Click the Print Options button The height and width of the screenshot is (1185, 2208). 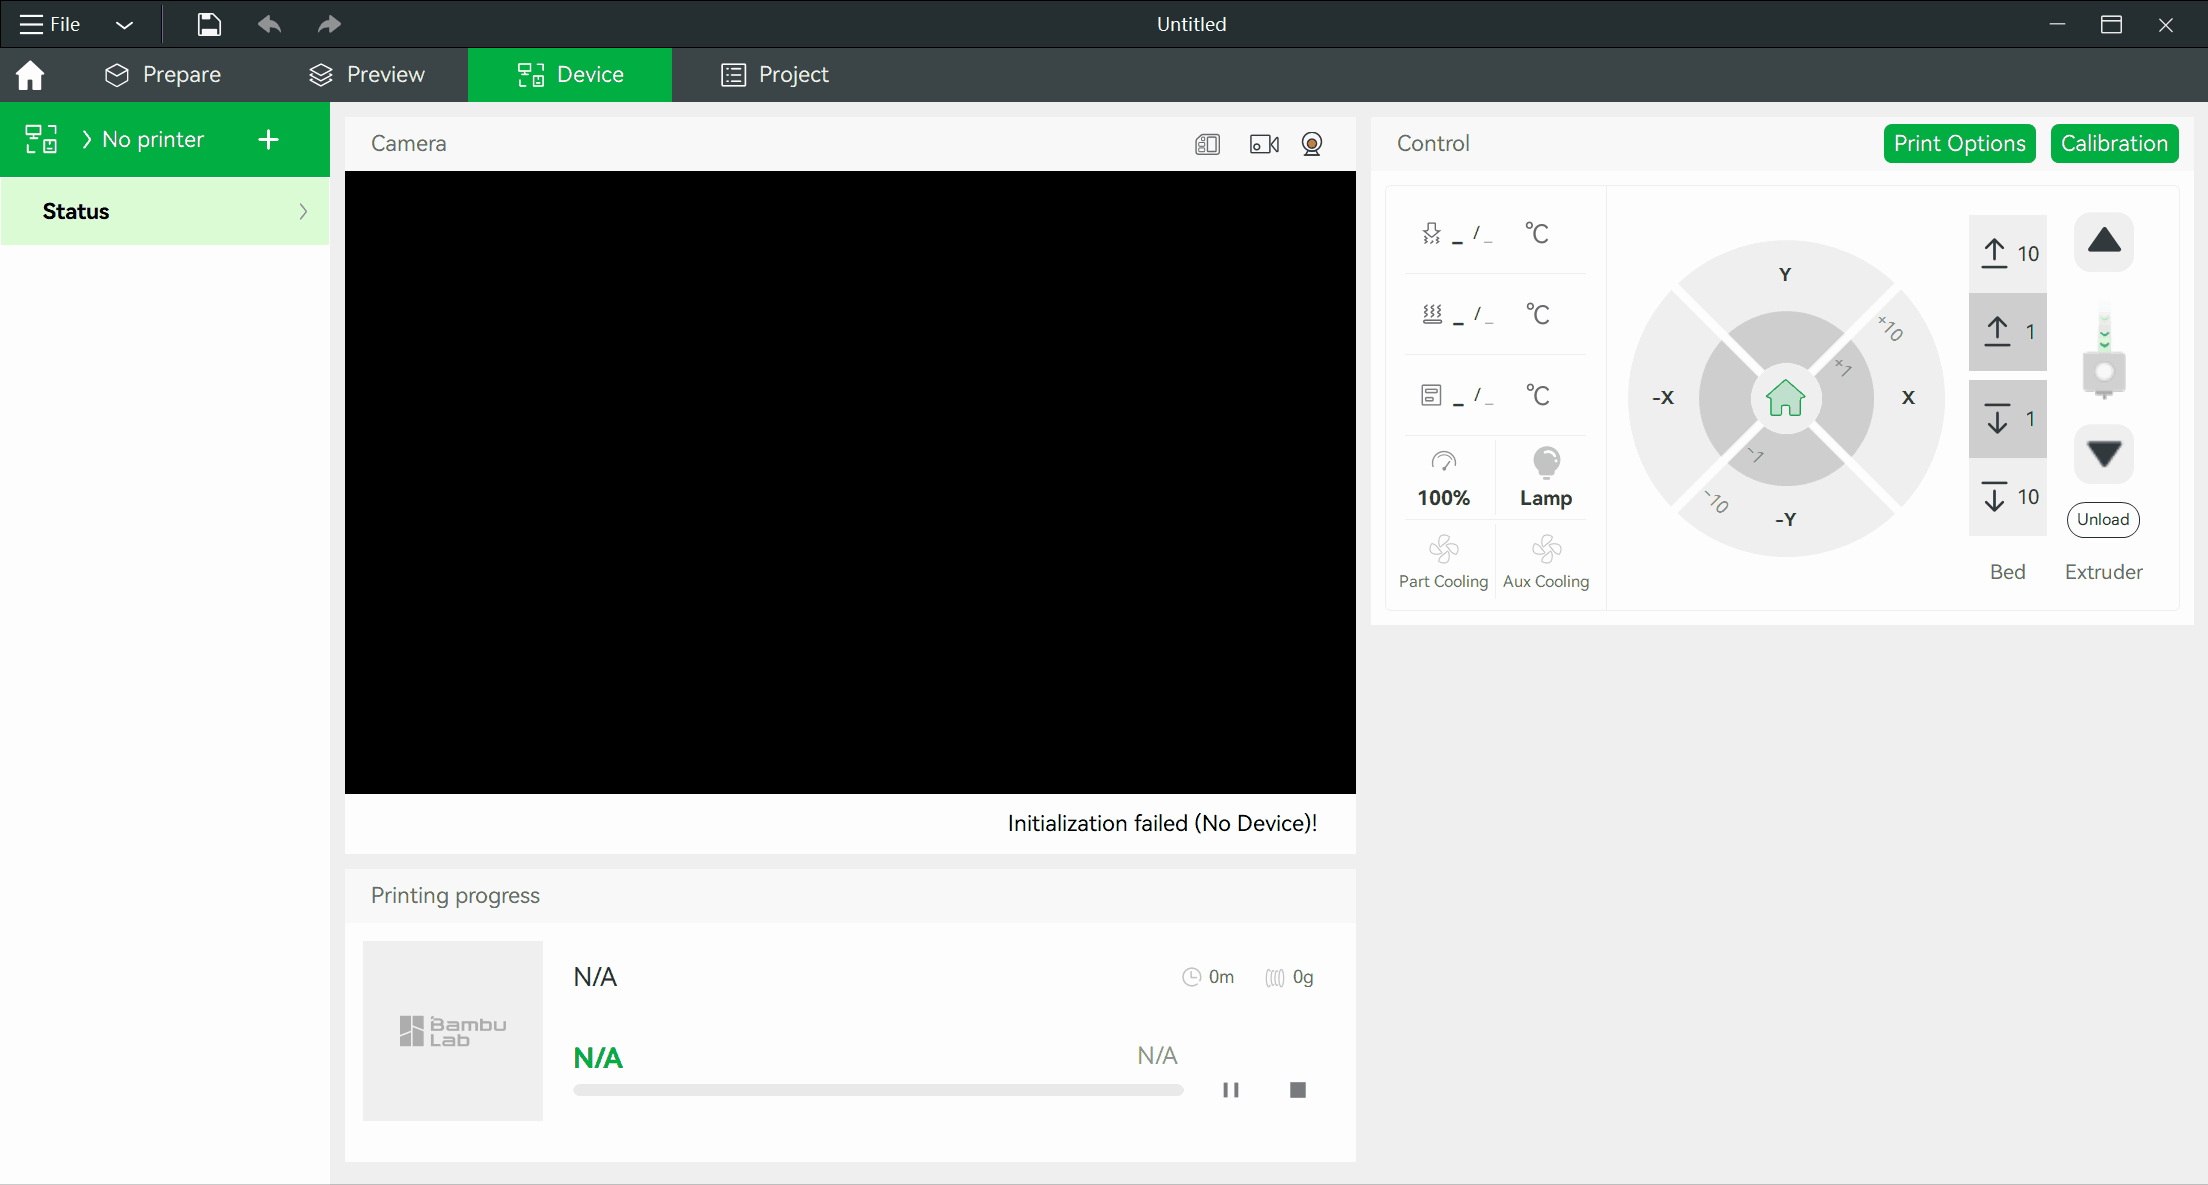(x=1960, y=143)
